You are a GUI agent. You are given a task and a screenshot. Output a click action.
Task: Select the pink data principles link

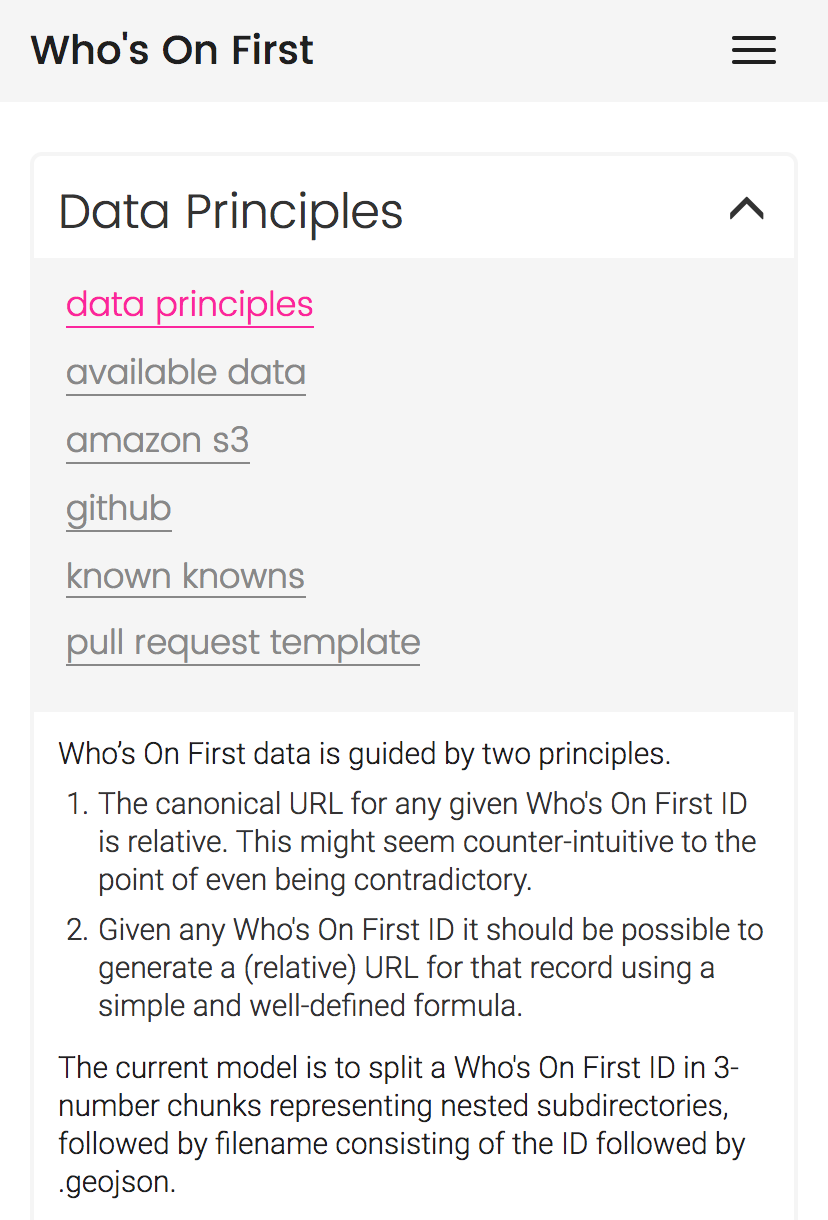tap(189, 304)
